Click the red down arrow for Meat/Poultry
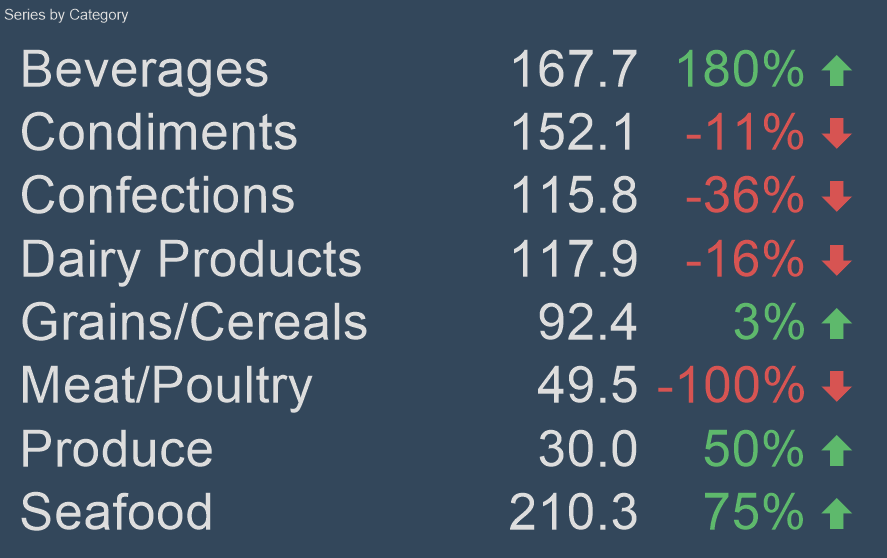Screen dimensions: 887x558 point(836,386)
